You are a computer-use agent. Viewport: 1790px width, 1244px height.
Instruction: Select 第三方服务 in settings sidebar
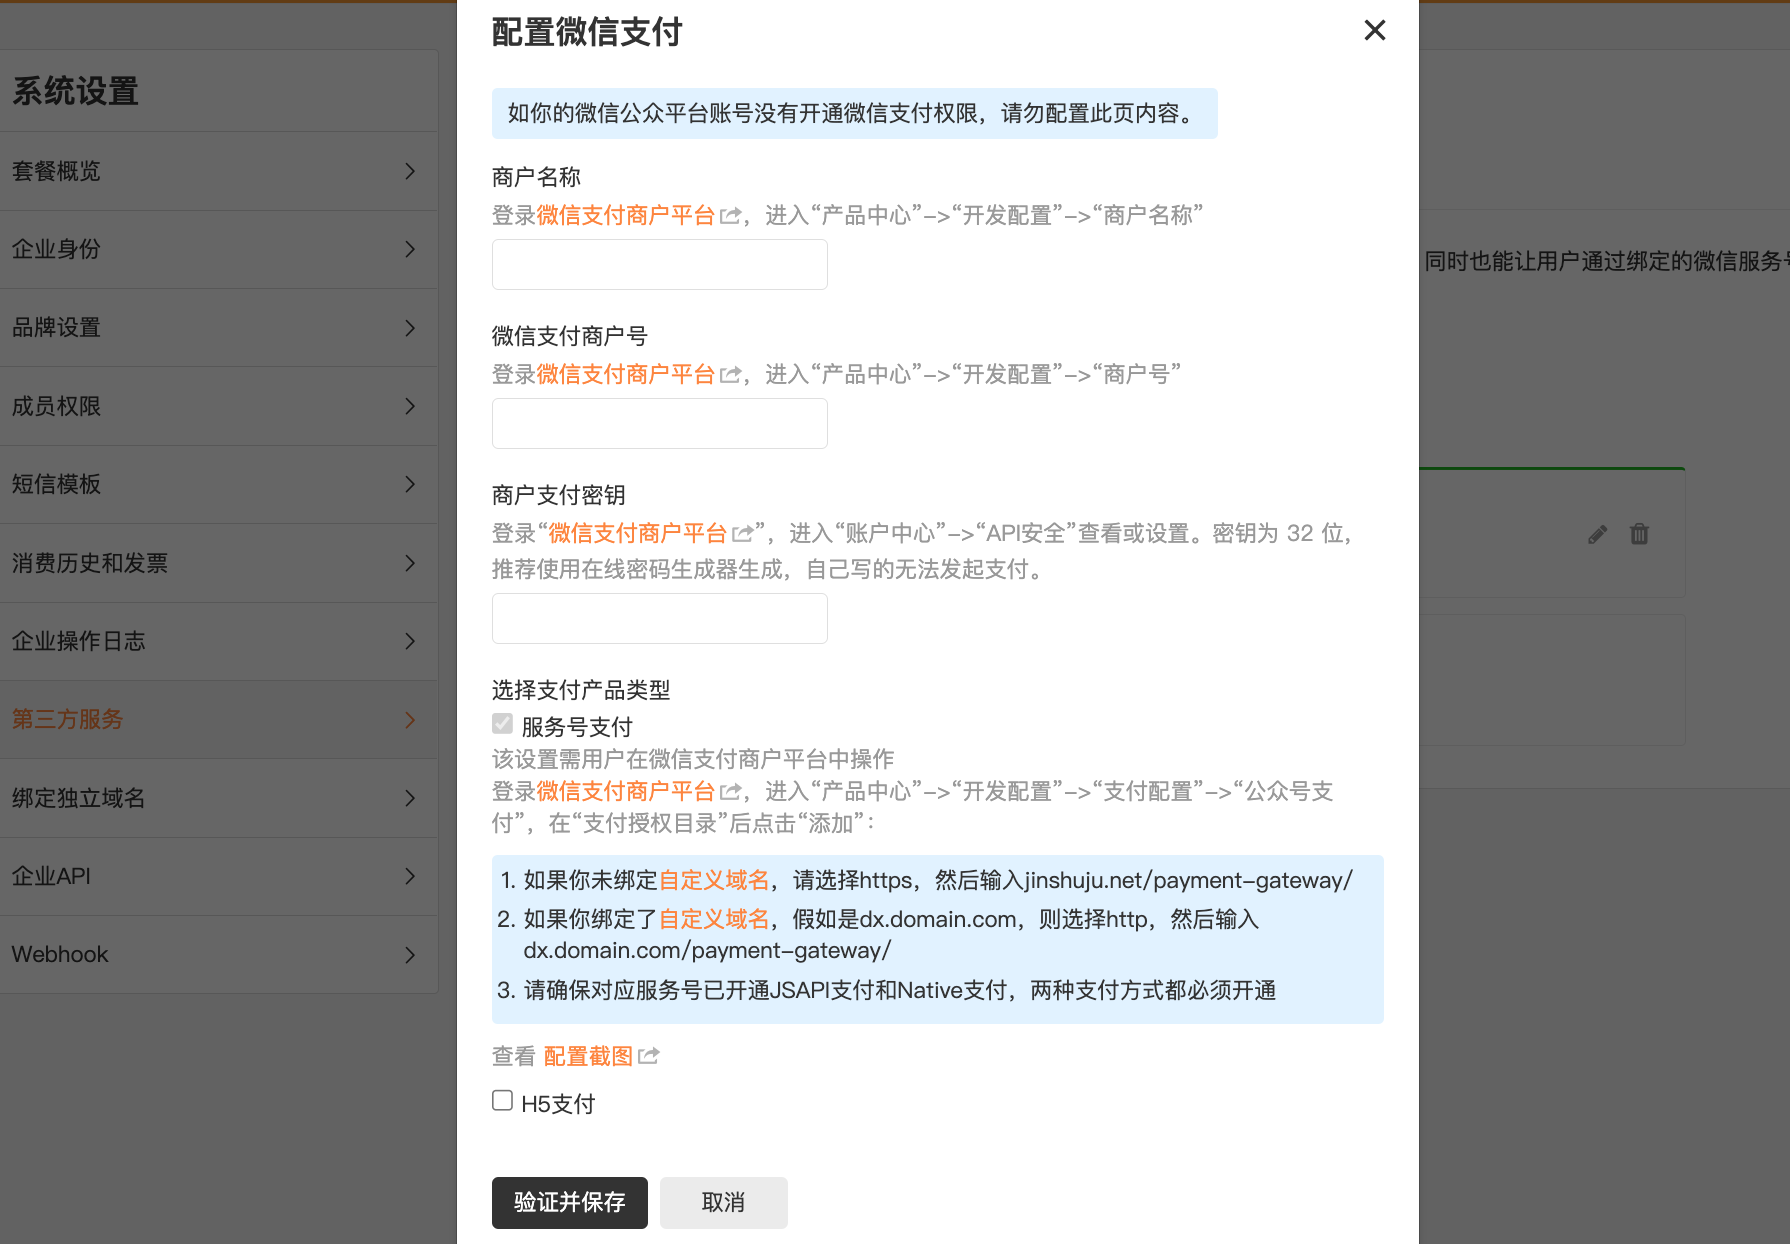(x=219, y=720)
